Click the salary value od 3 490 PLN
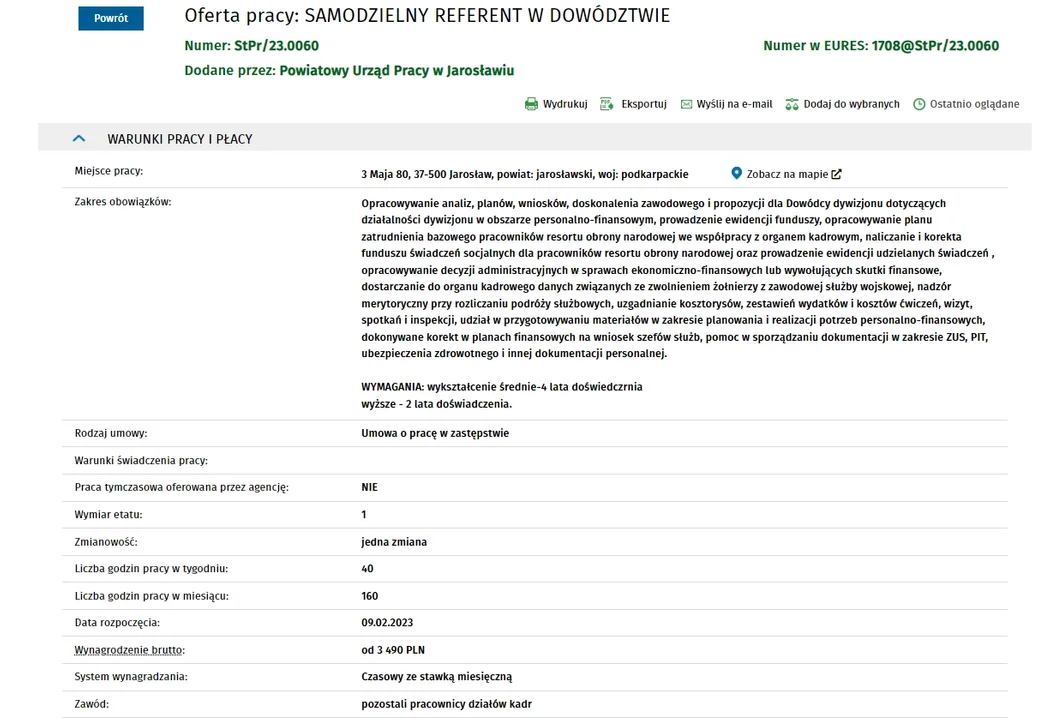 coord(393,650)
